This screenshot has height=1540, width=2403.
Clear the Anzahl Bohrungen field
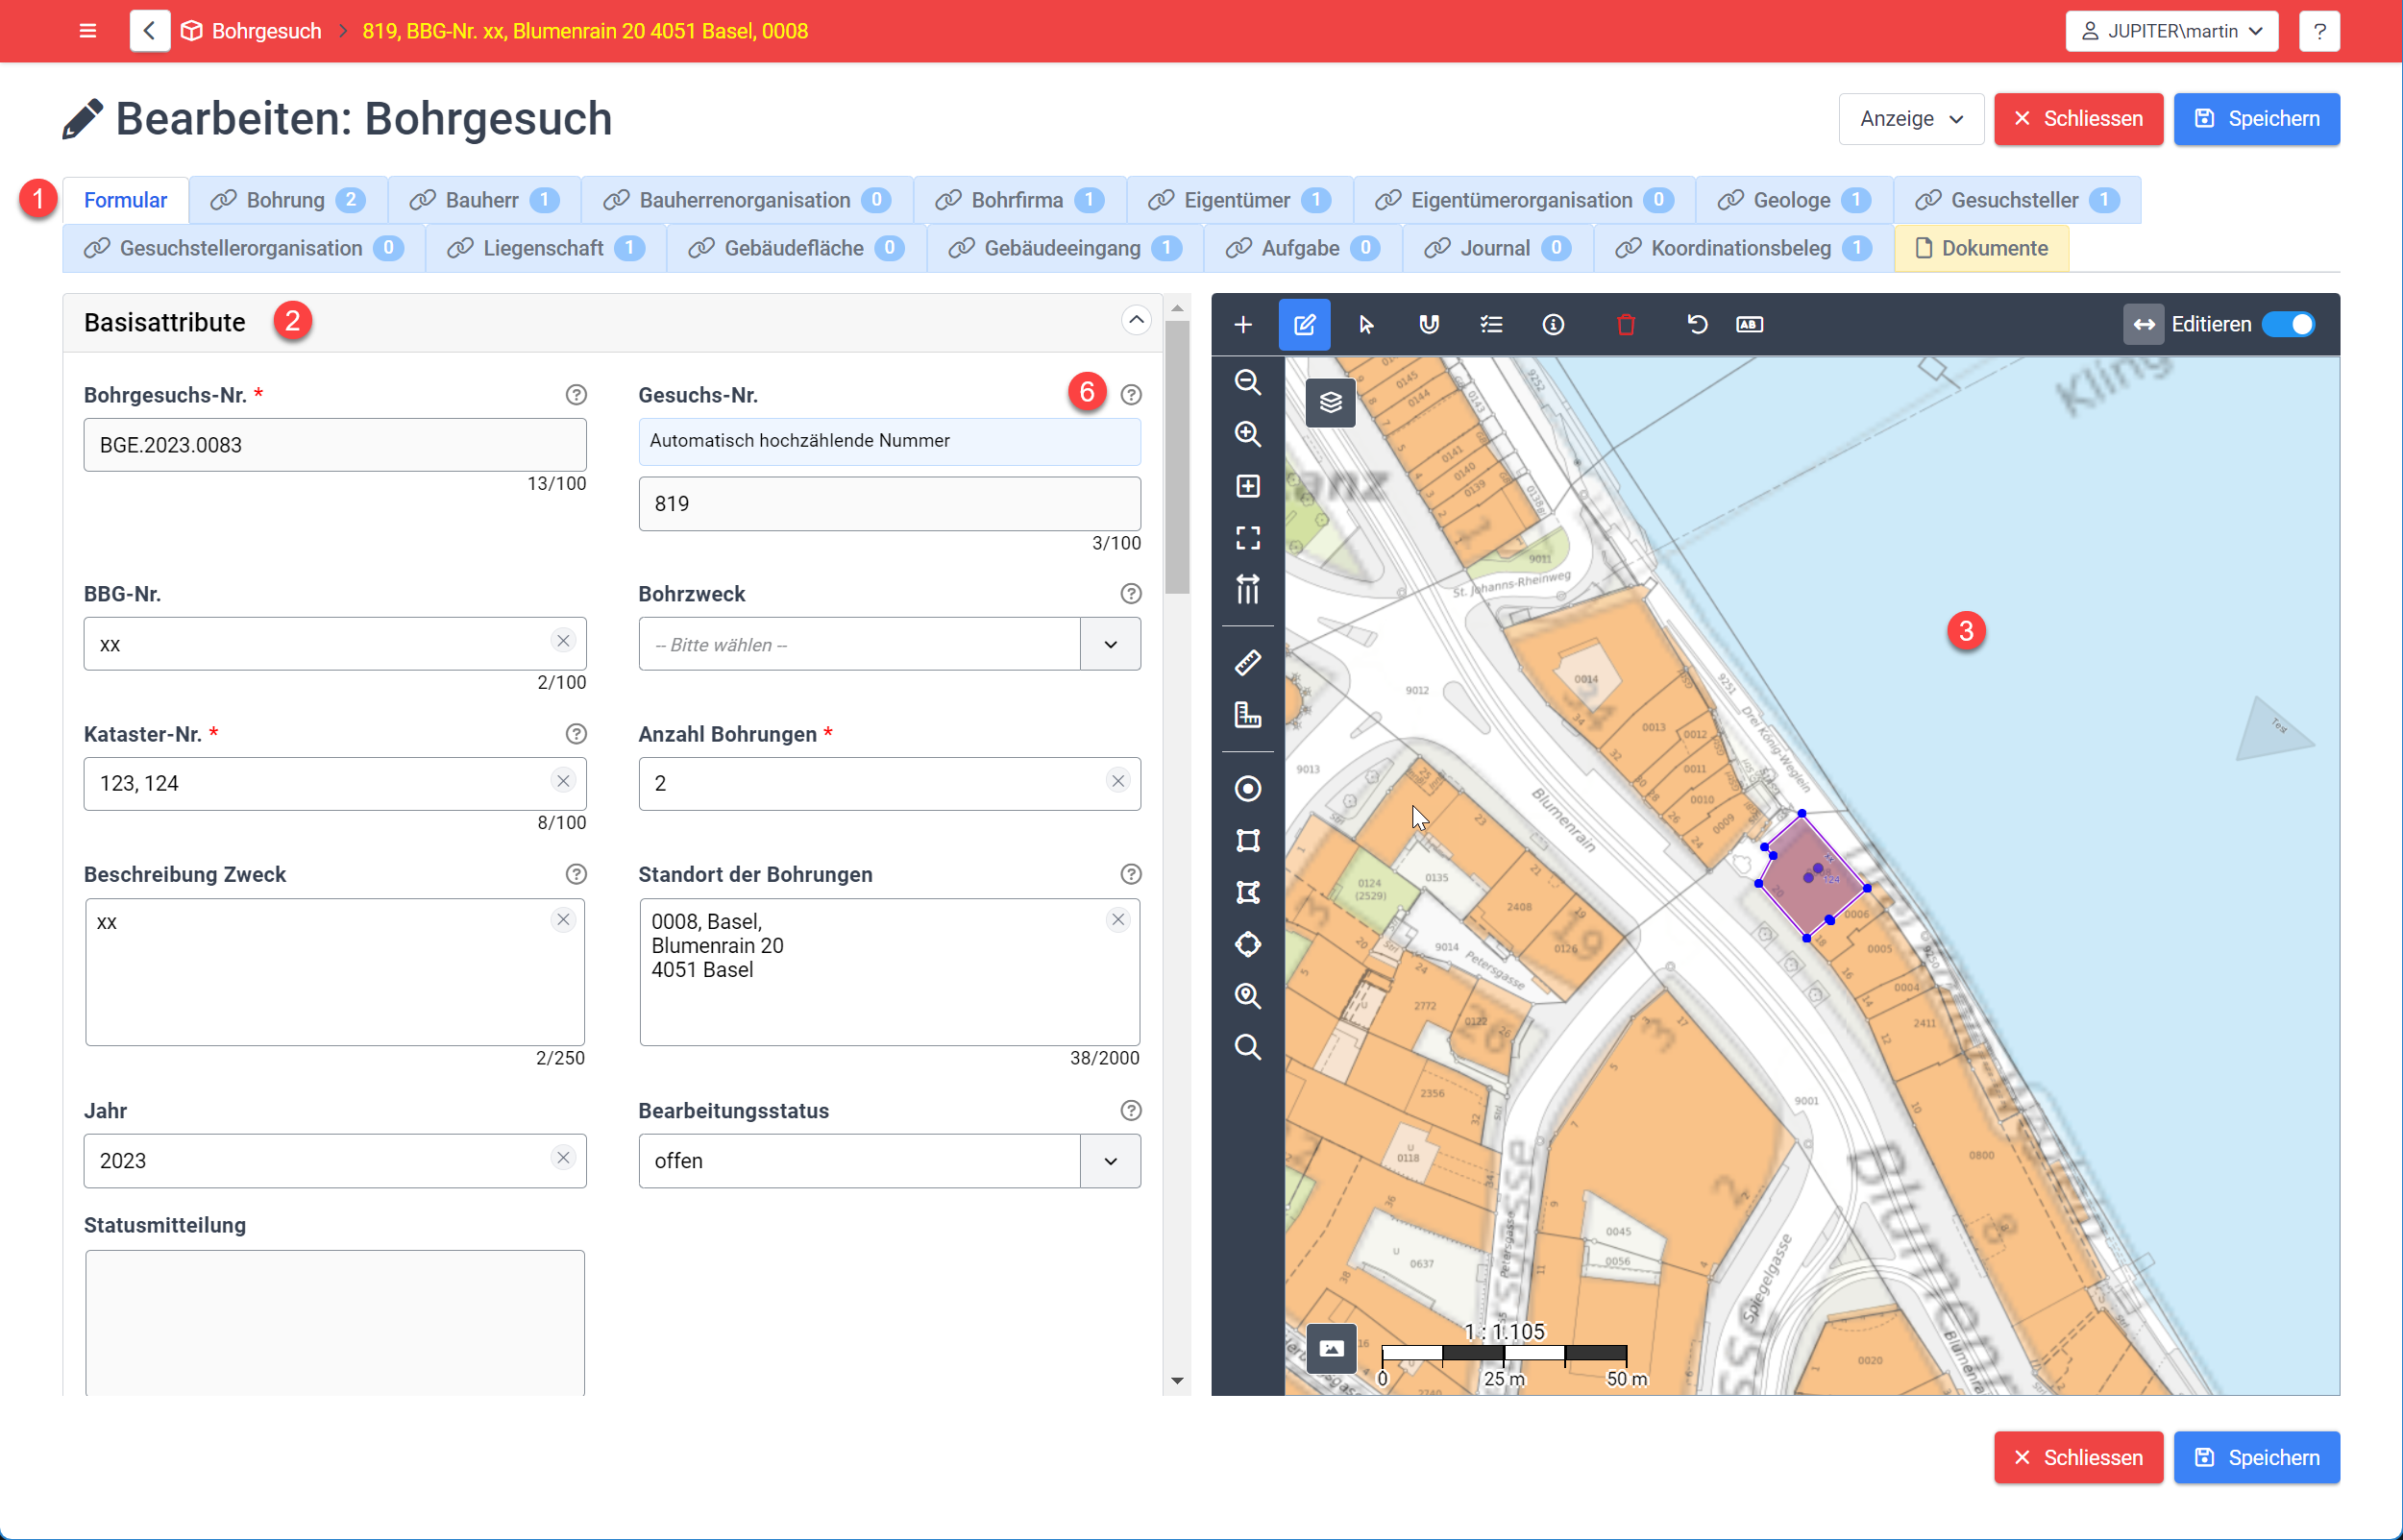click(x=1118, y=781)
